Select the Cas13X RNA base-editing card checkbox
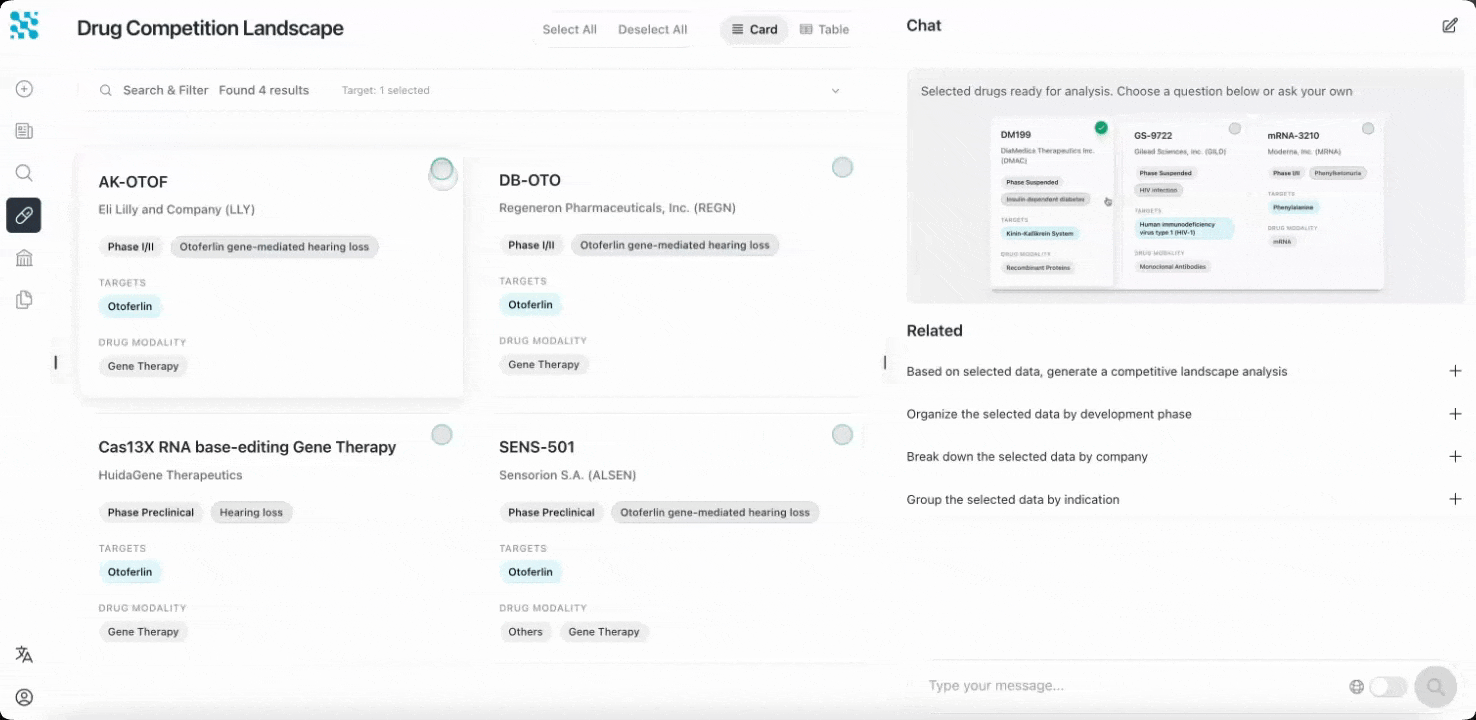1476x720 pixels. click(x=442, y=435)
